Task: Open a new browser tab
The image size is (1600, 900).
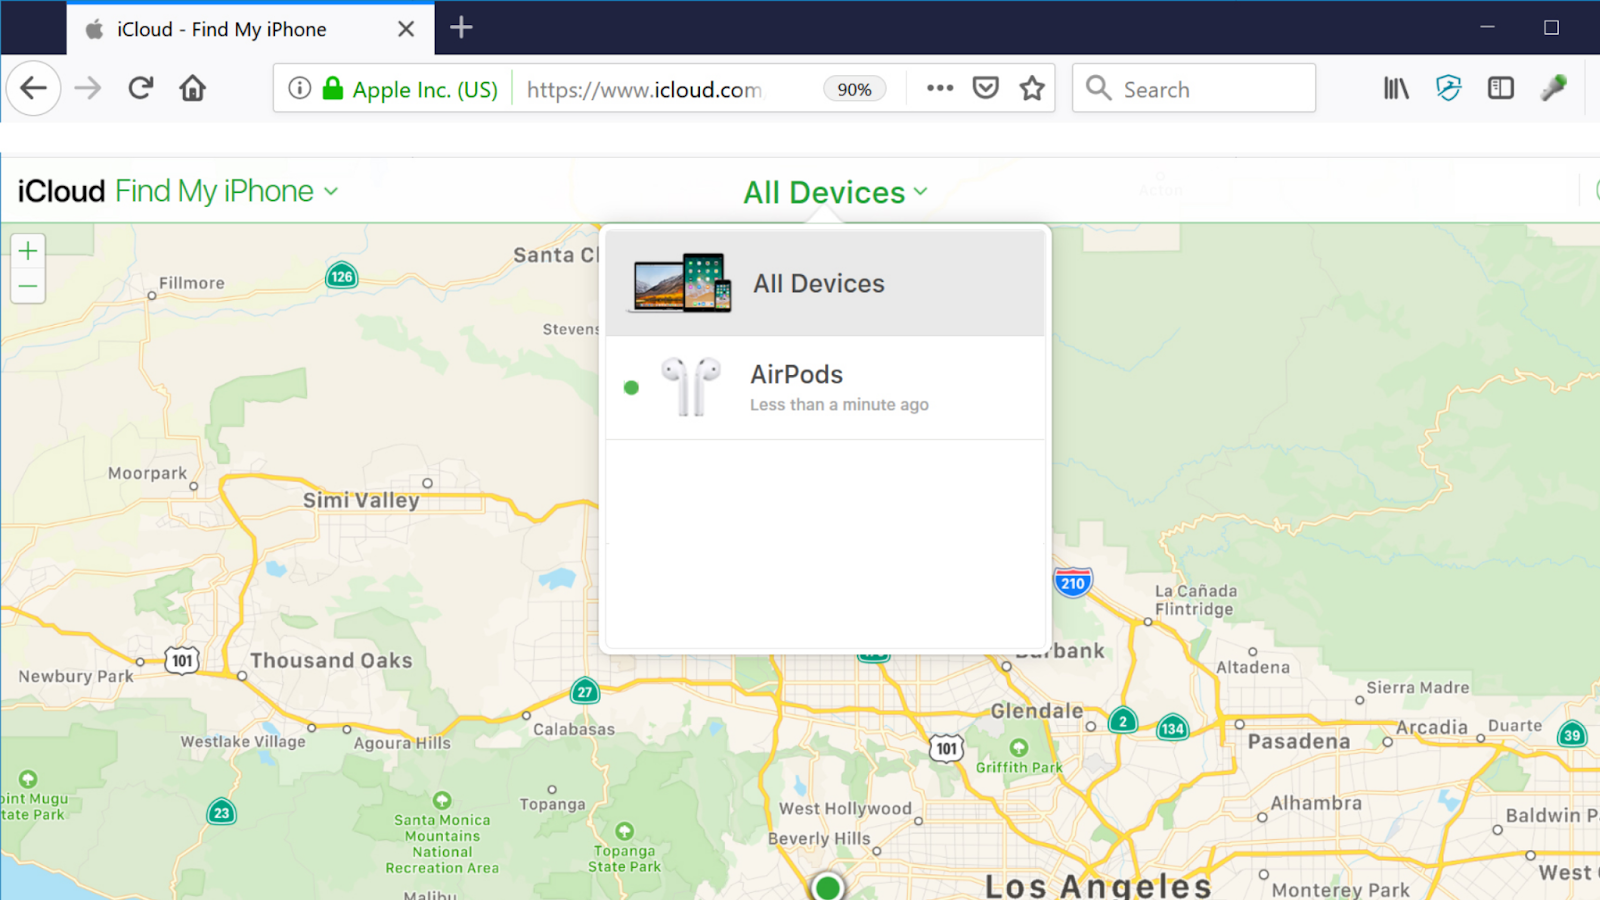Action: pos(461,28)
